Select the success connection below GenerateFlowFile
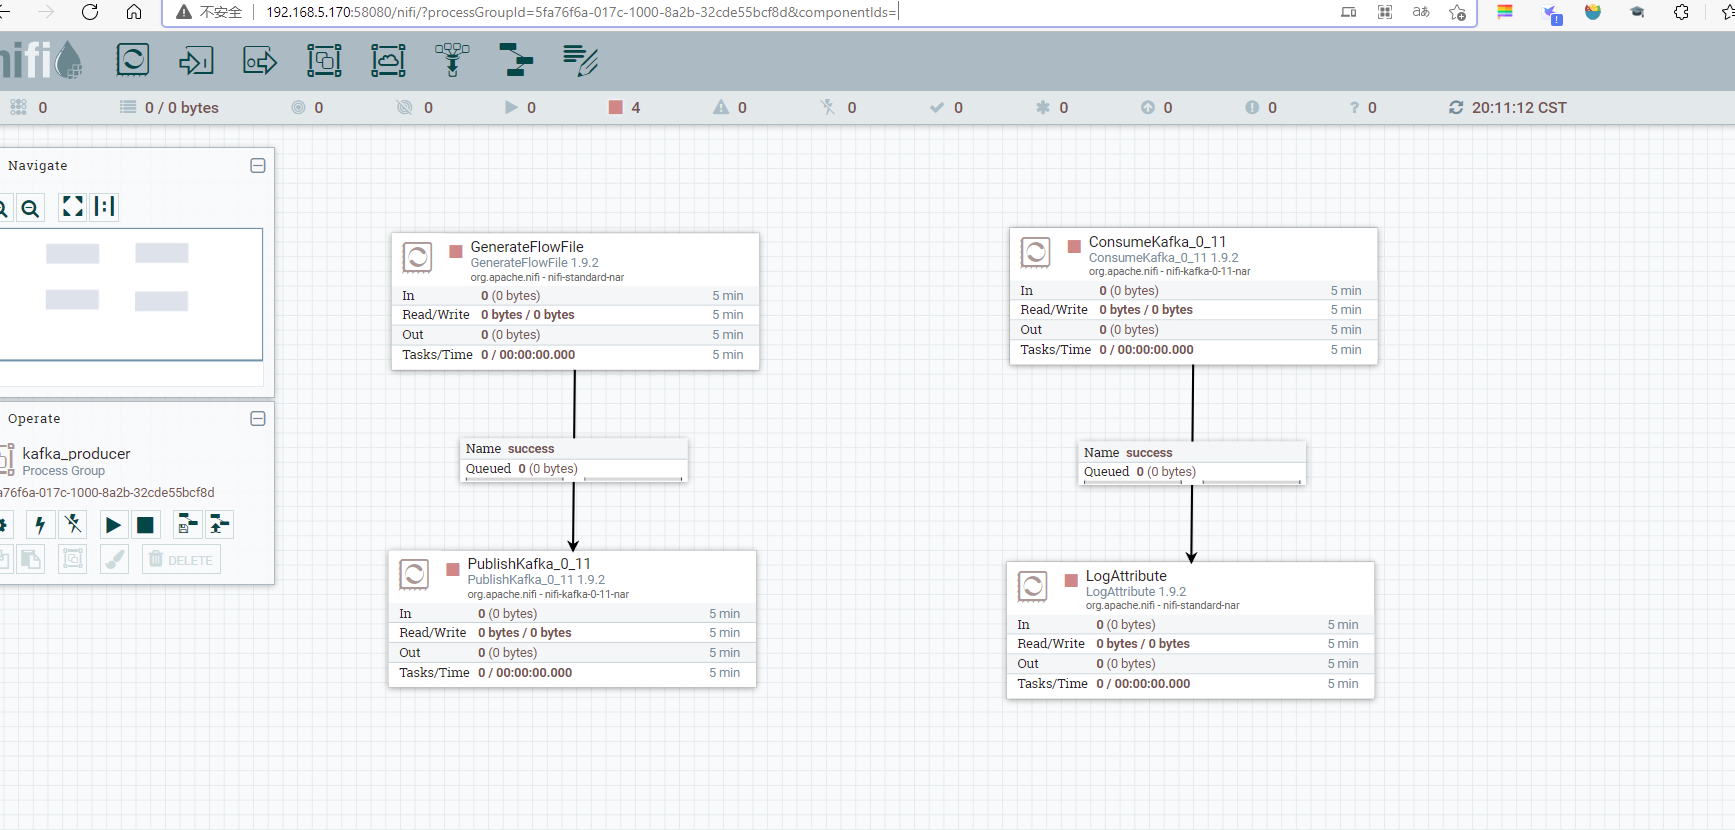Viewport: 1735px width, 830px height. tap(574, 459)
